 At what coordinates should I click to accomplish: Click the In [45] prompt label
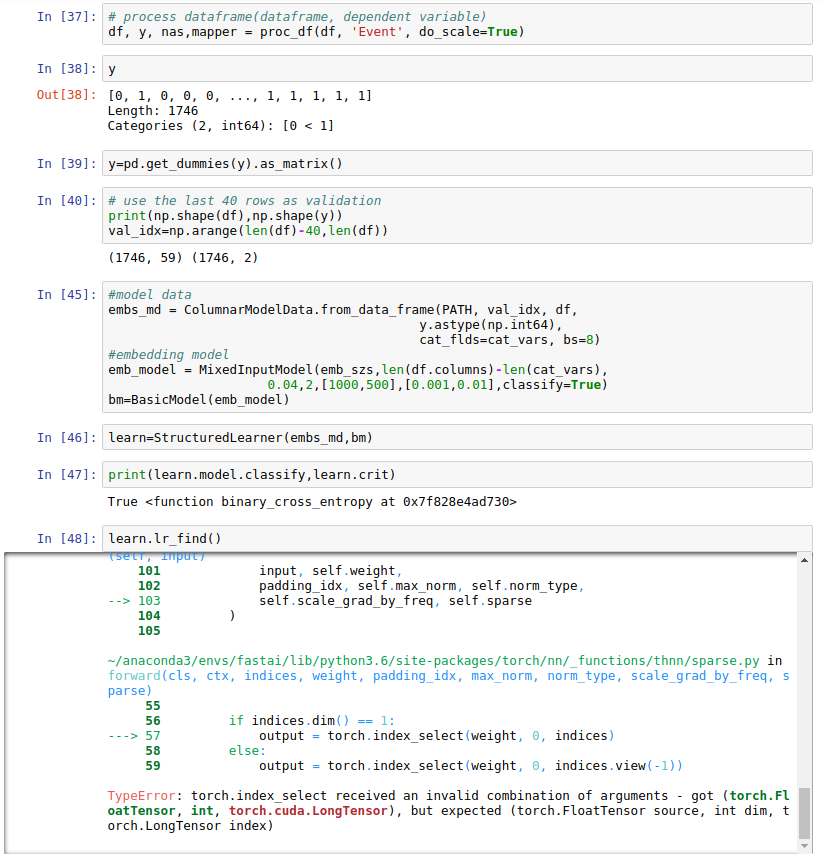pos(67,294)
